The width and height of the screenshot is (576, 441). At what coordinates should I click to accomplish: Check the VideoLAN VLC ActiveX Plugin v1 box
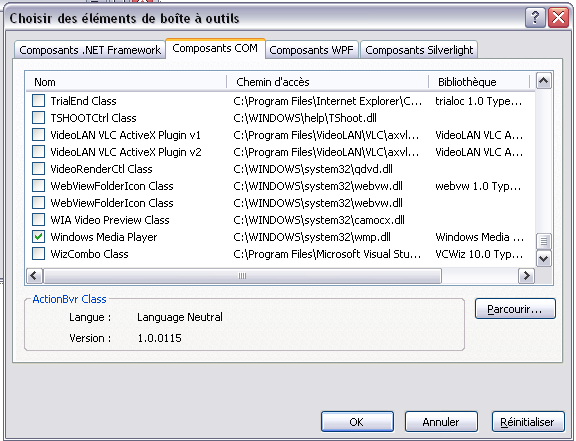tap(39, 135)
